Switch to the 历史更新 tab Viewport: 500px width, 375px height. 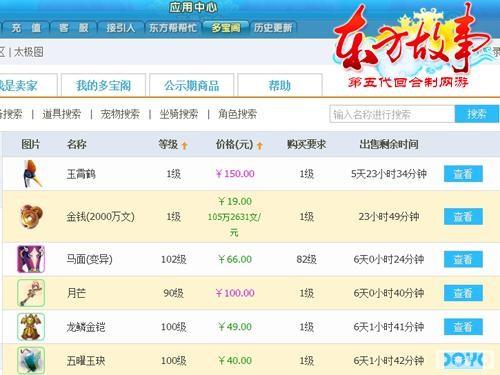point(273,28)
